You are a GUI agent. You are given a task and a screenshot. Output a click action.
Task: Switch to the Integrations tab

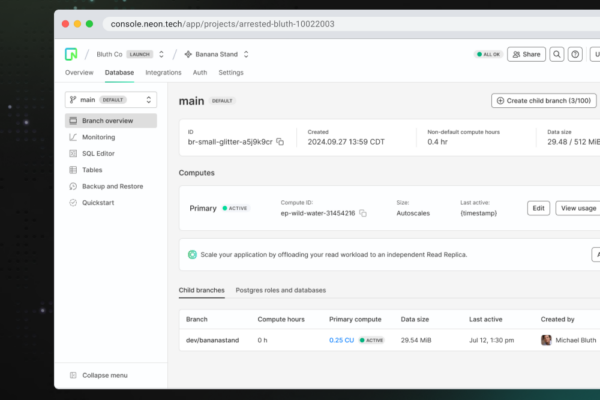point(163,73)
